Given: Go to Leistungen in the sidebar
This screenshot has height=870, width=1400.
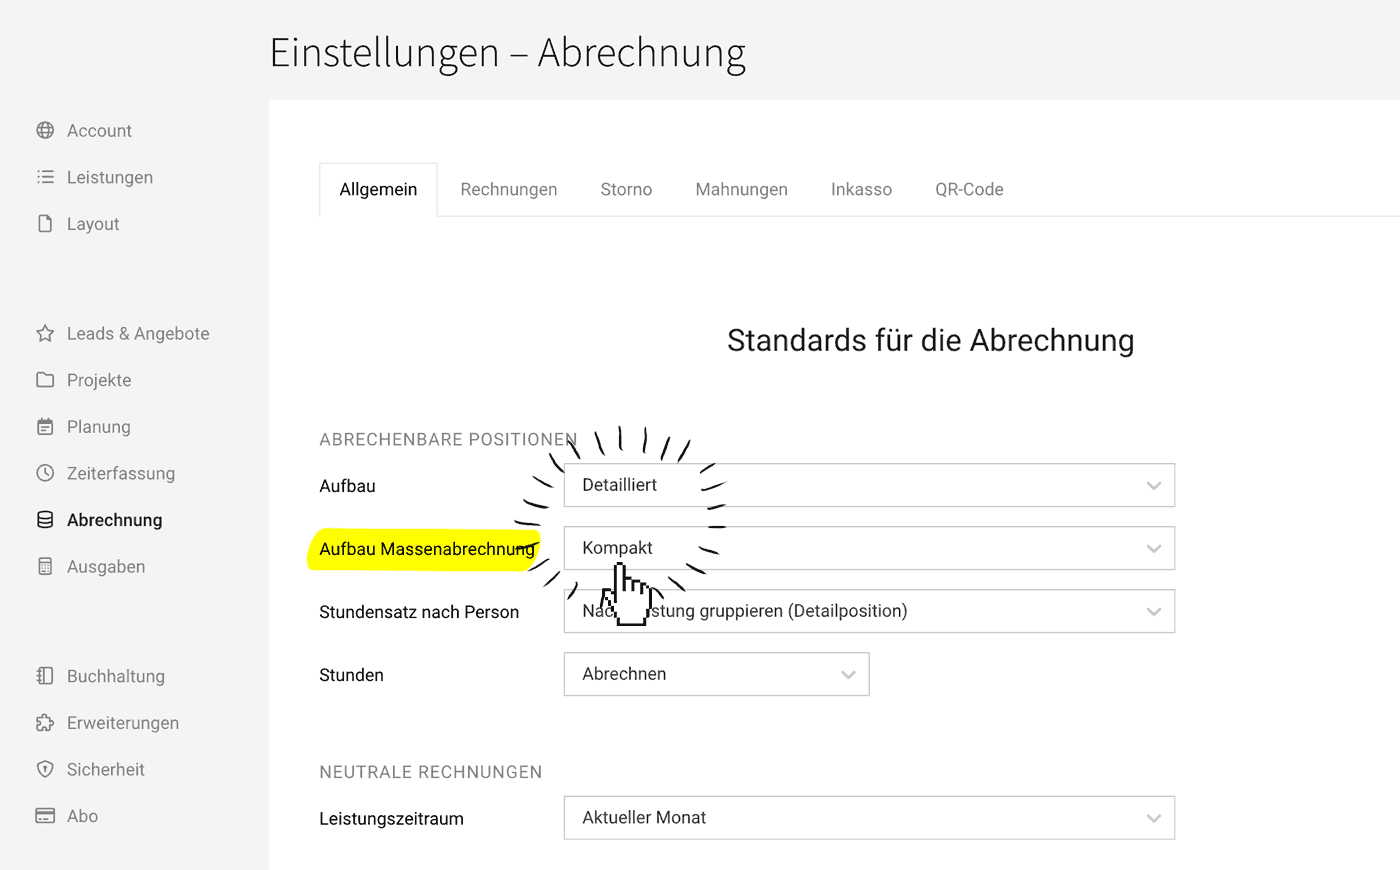Looking at the screenshot, I should pos(110,177).
